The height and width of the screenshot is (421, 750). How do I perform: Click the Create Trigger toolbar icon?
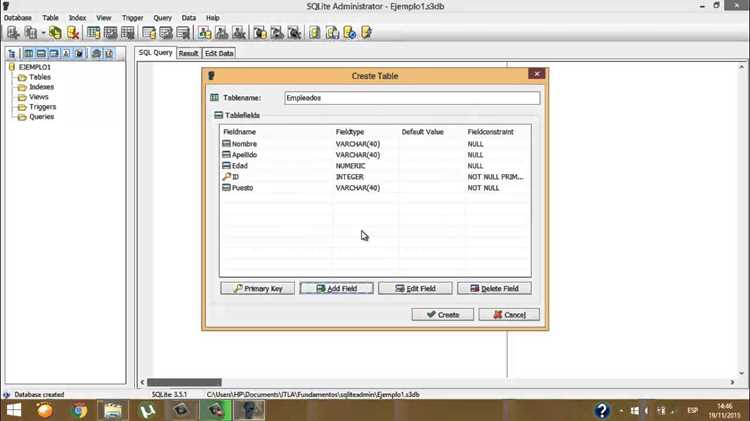[x=260, y=33]
